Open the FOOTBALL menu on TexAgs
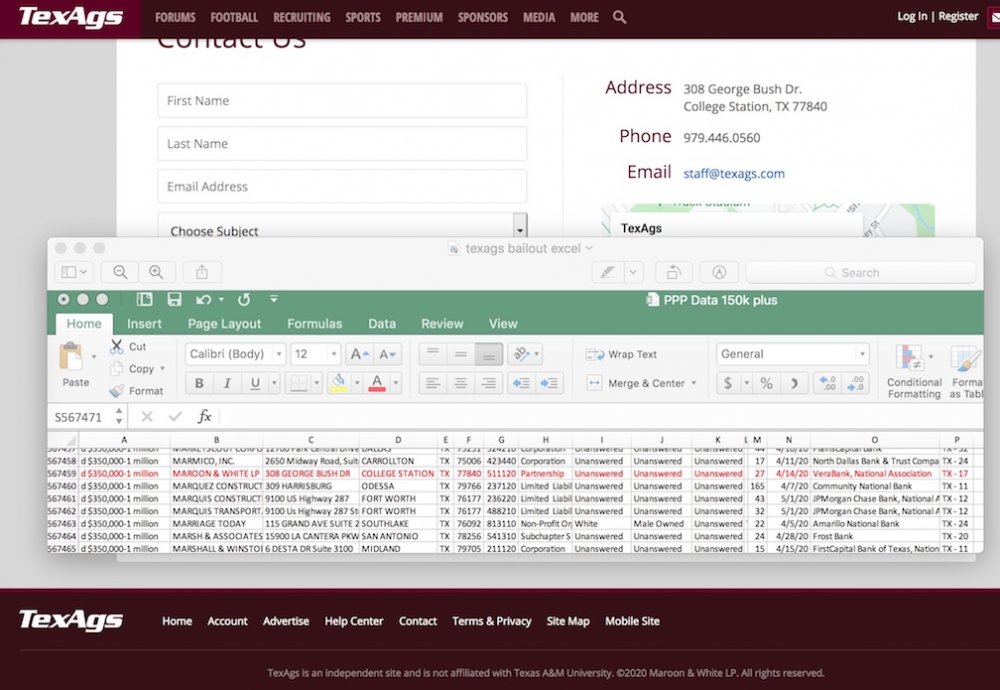The height and width of the screenshot is (690, 1000). 233,17
